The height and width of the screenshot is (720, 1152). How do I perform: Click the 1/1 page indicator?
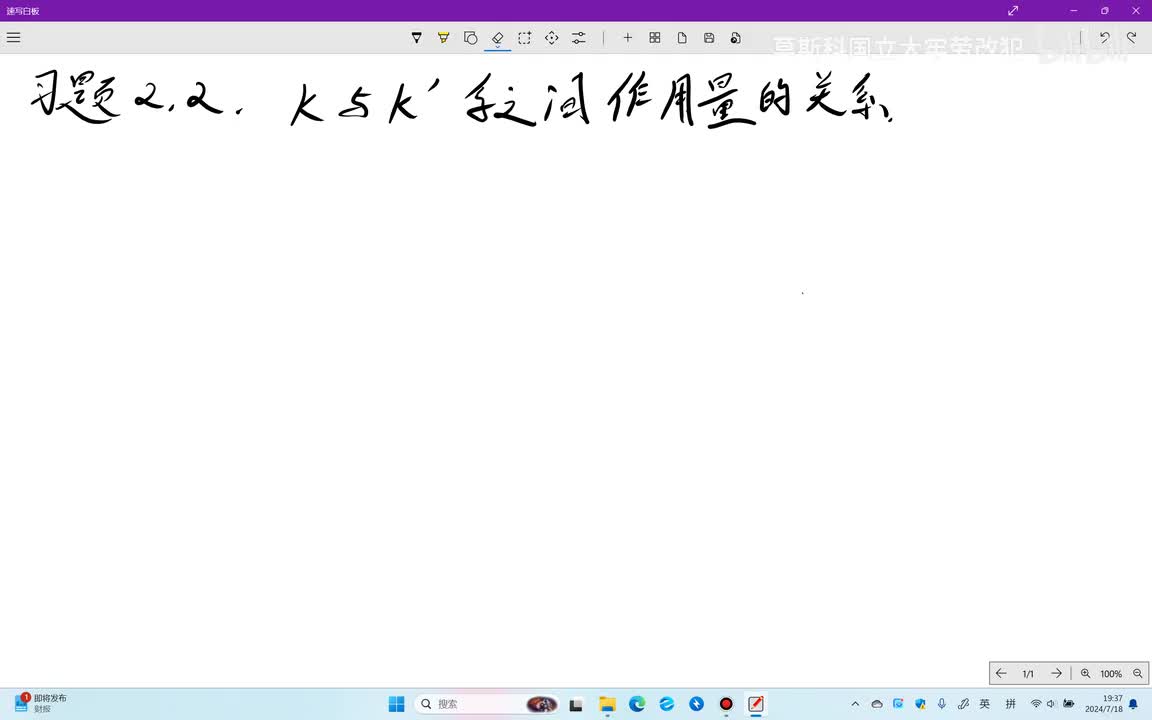pos(1028,674)
